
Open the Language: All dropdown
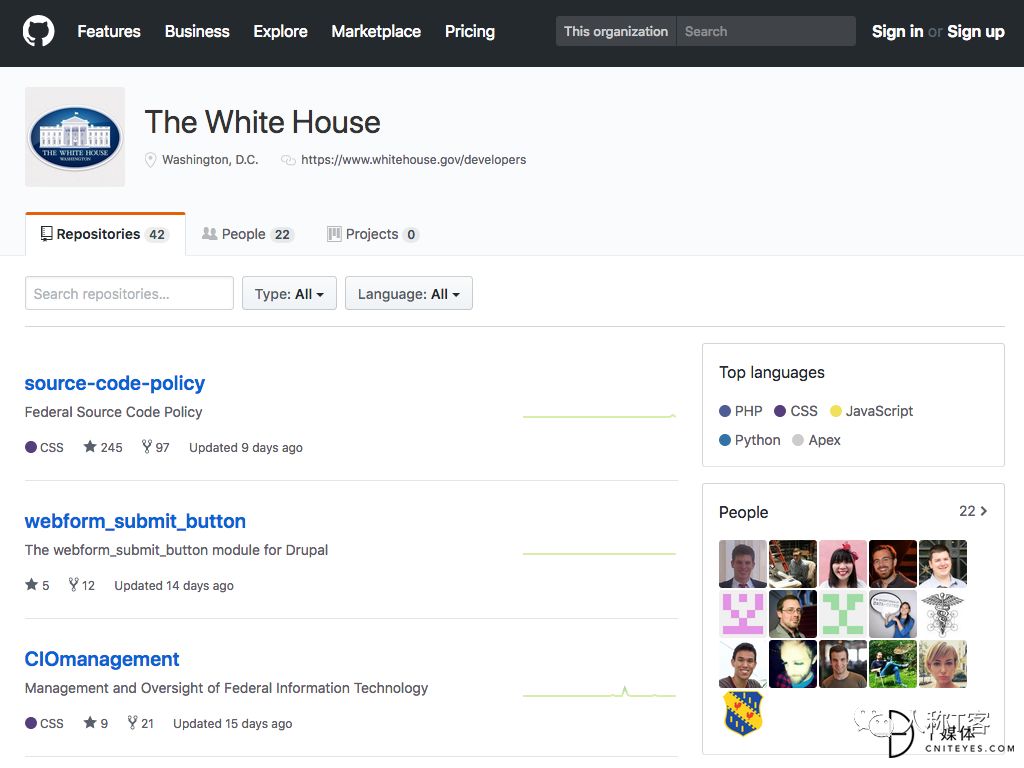coord(409,293)
